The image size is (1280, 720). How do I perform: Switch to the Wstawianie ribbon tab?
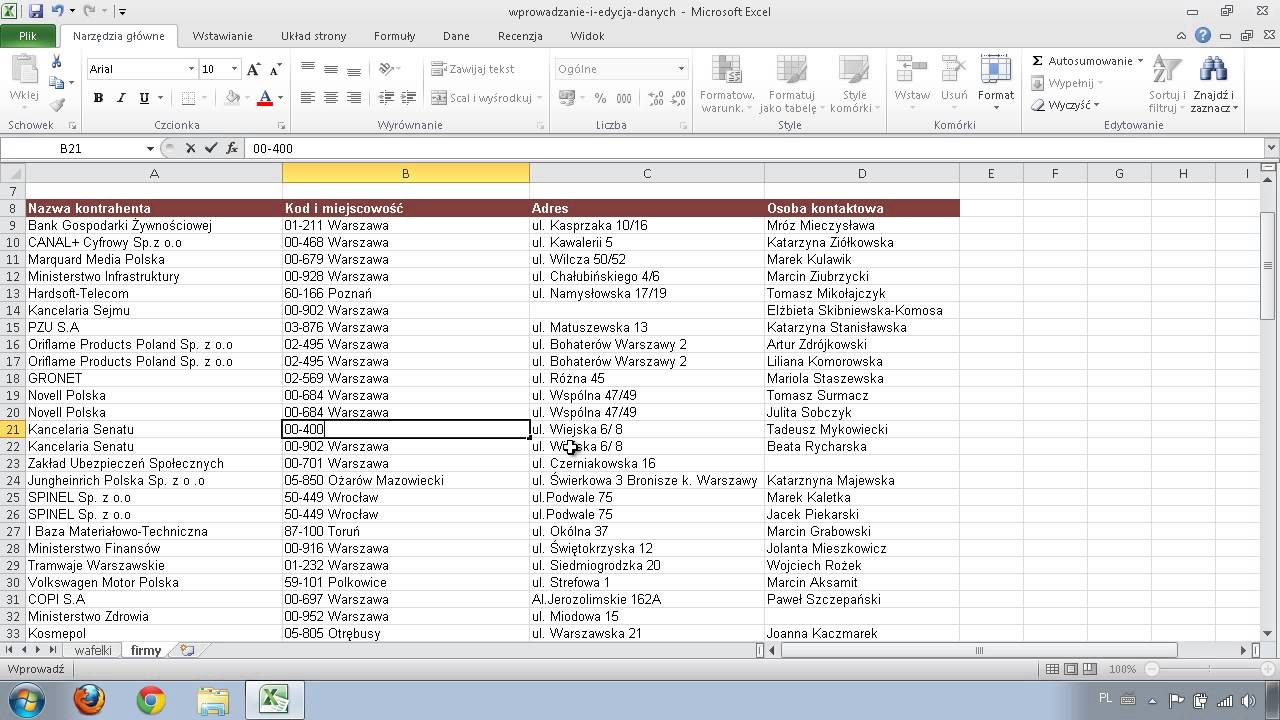(222, 35)
